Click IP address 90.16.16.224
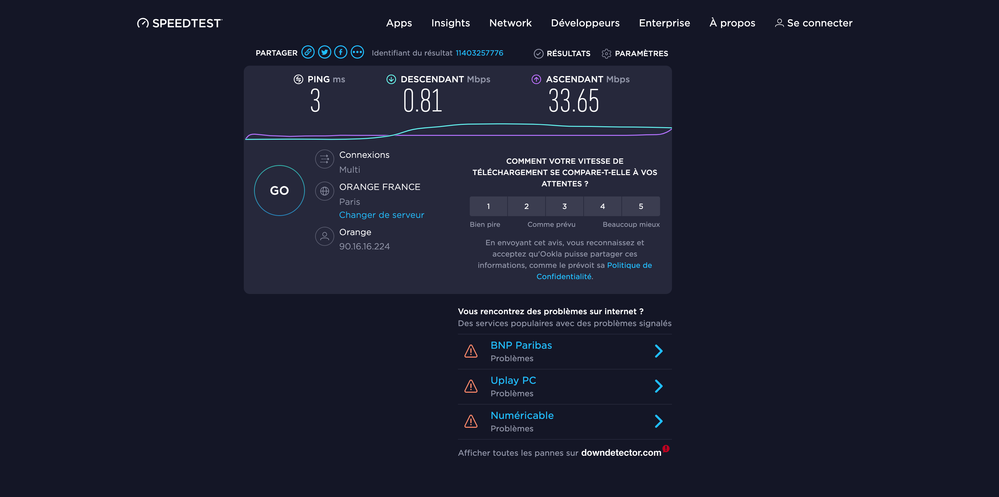999x497 pixels. click(364, 246)
